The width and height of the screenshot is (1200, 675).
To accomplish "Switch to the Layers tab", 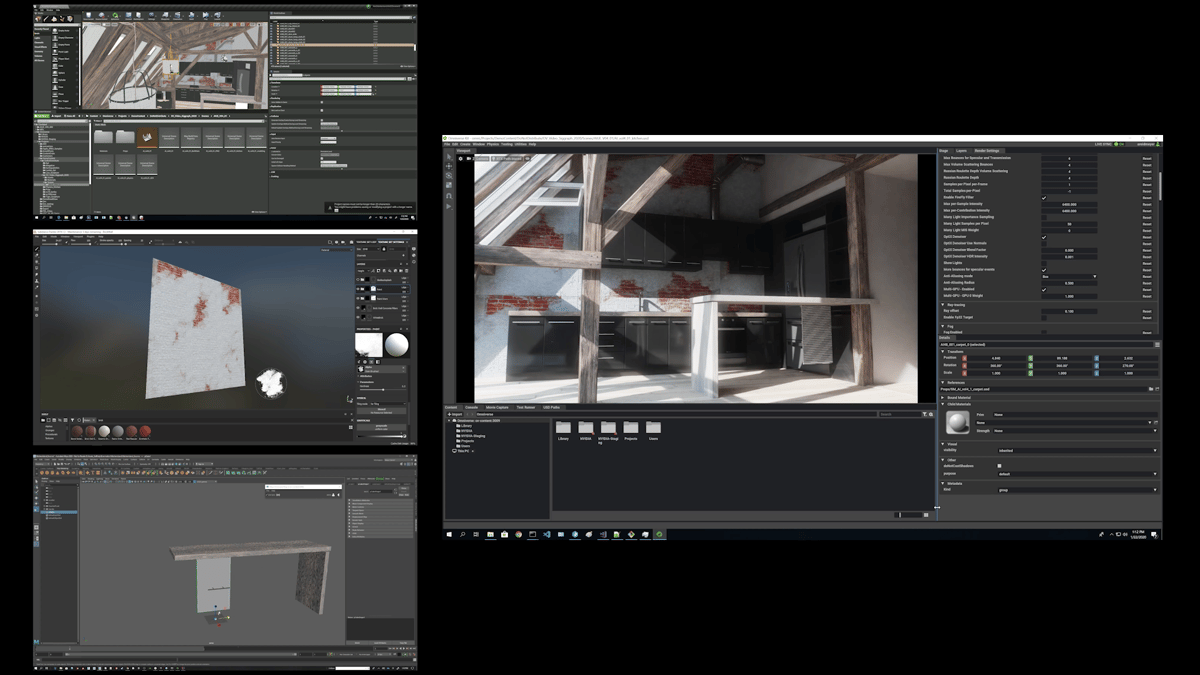I will point(962,150).
